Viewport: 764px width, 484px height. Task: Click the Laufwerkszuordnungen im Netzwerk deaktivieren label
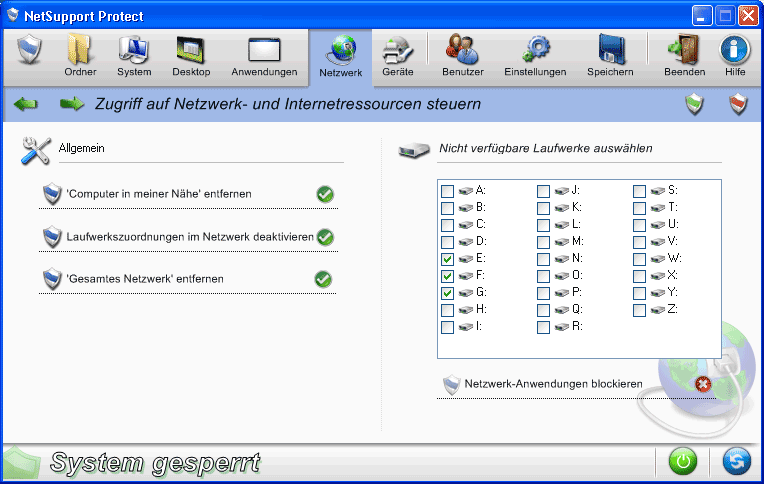point(190,237)
